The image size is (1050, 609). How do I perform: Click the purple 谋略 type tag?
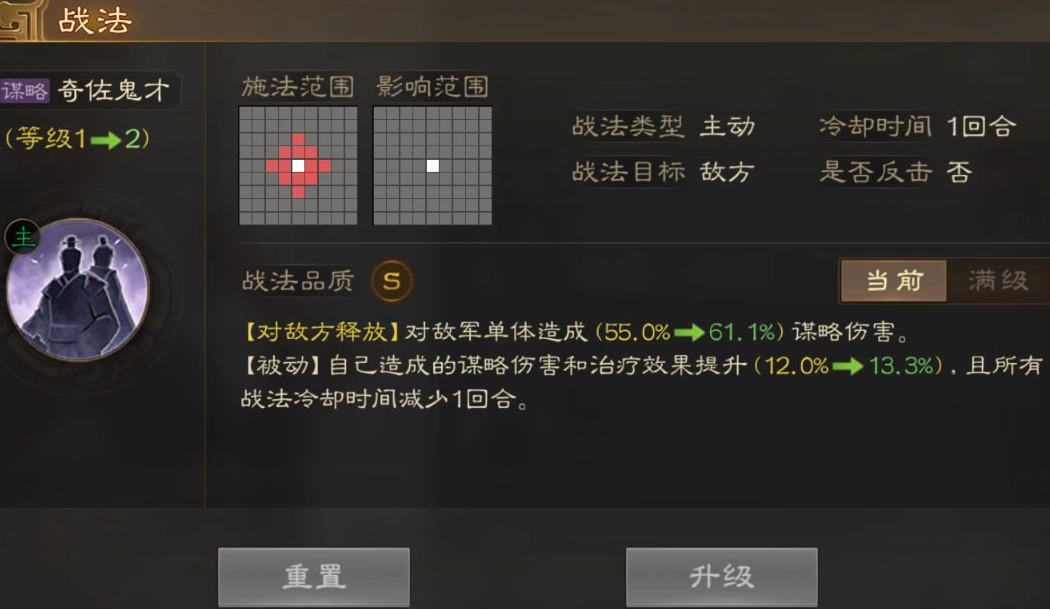[25, 90]
